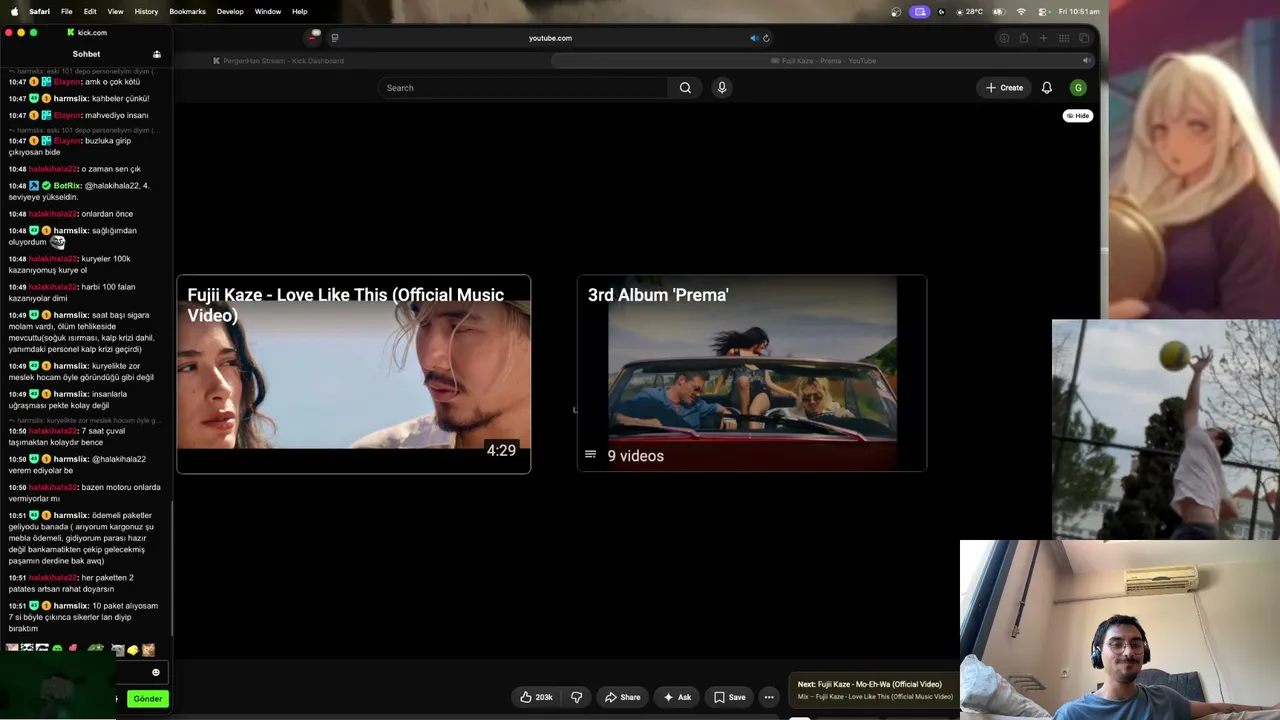Open Safari downloads icon
1280x720 pixels.
pyautogui.click(x=1003, y=38)
